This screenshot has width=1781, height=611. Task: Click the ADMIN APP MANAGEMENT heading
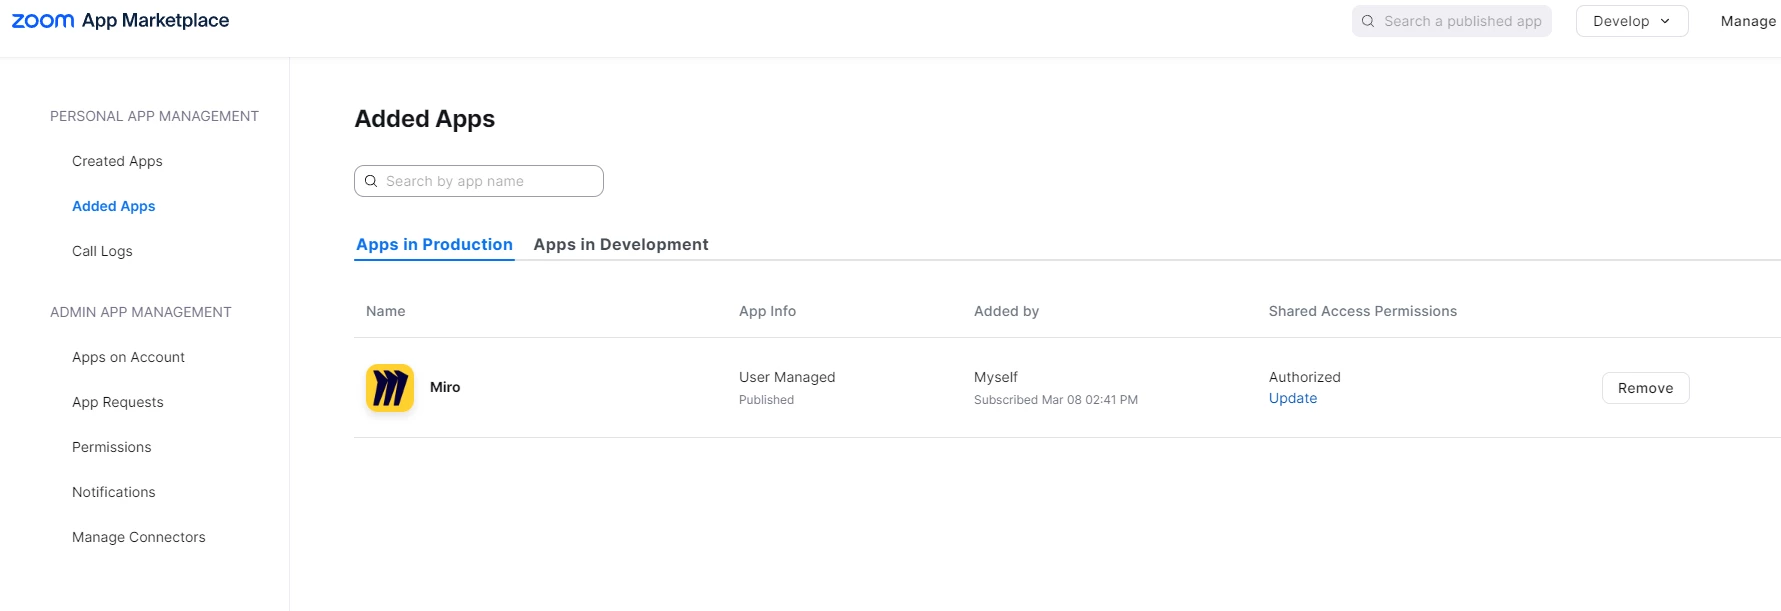[x=141, y=312]
